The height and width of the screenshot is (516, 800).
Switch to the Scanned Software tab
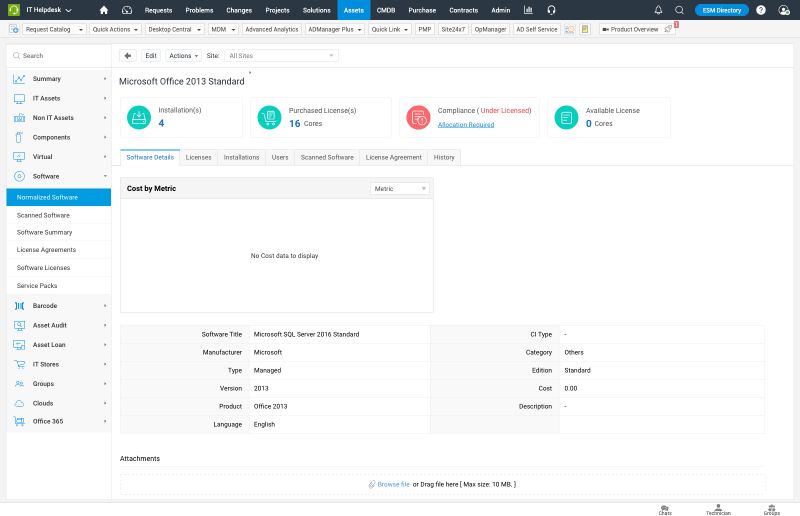click(x=327, y=157)
